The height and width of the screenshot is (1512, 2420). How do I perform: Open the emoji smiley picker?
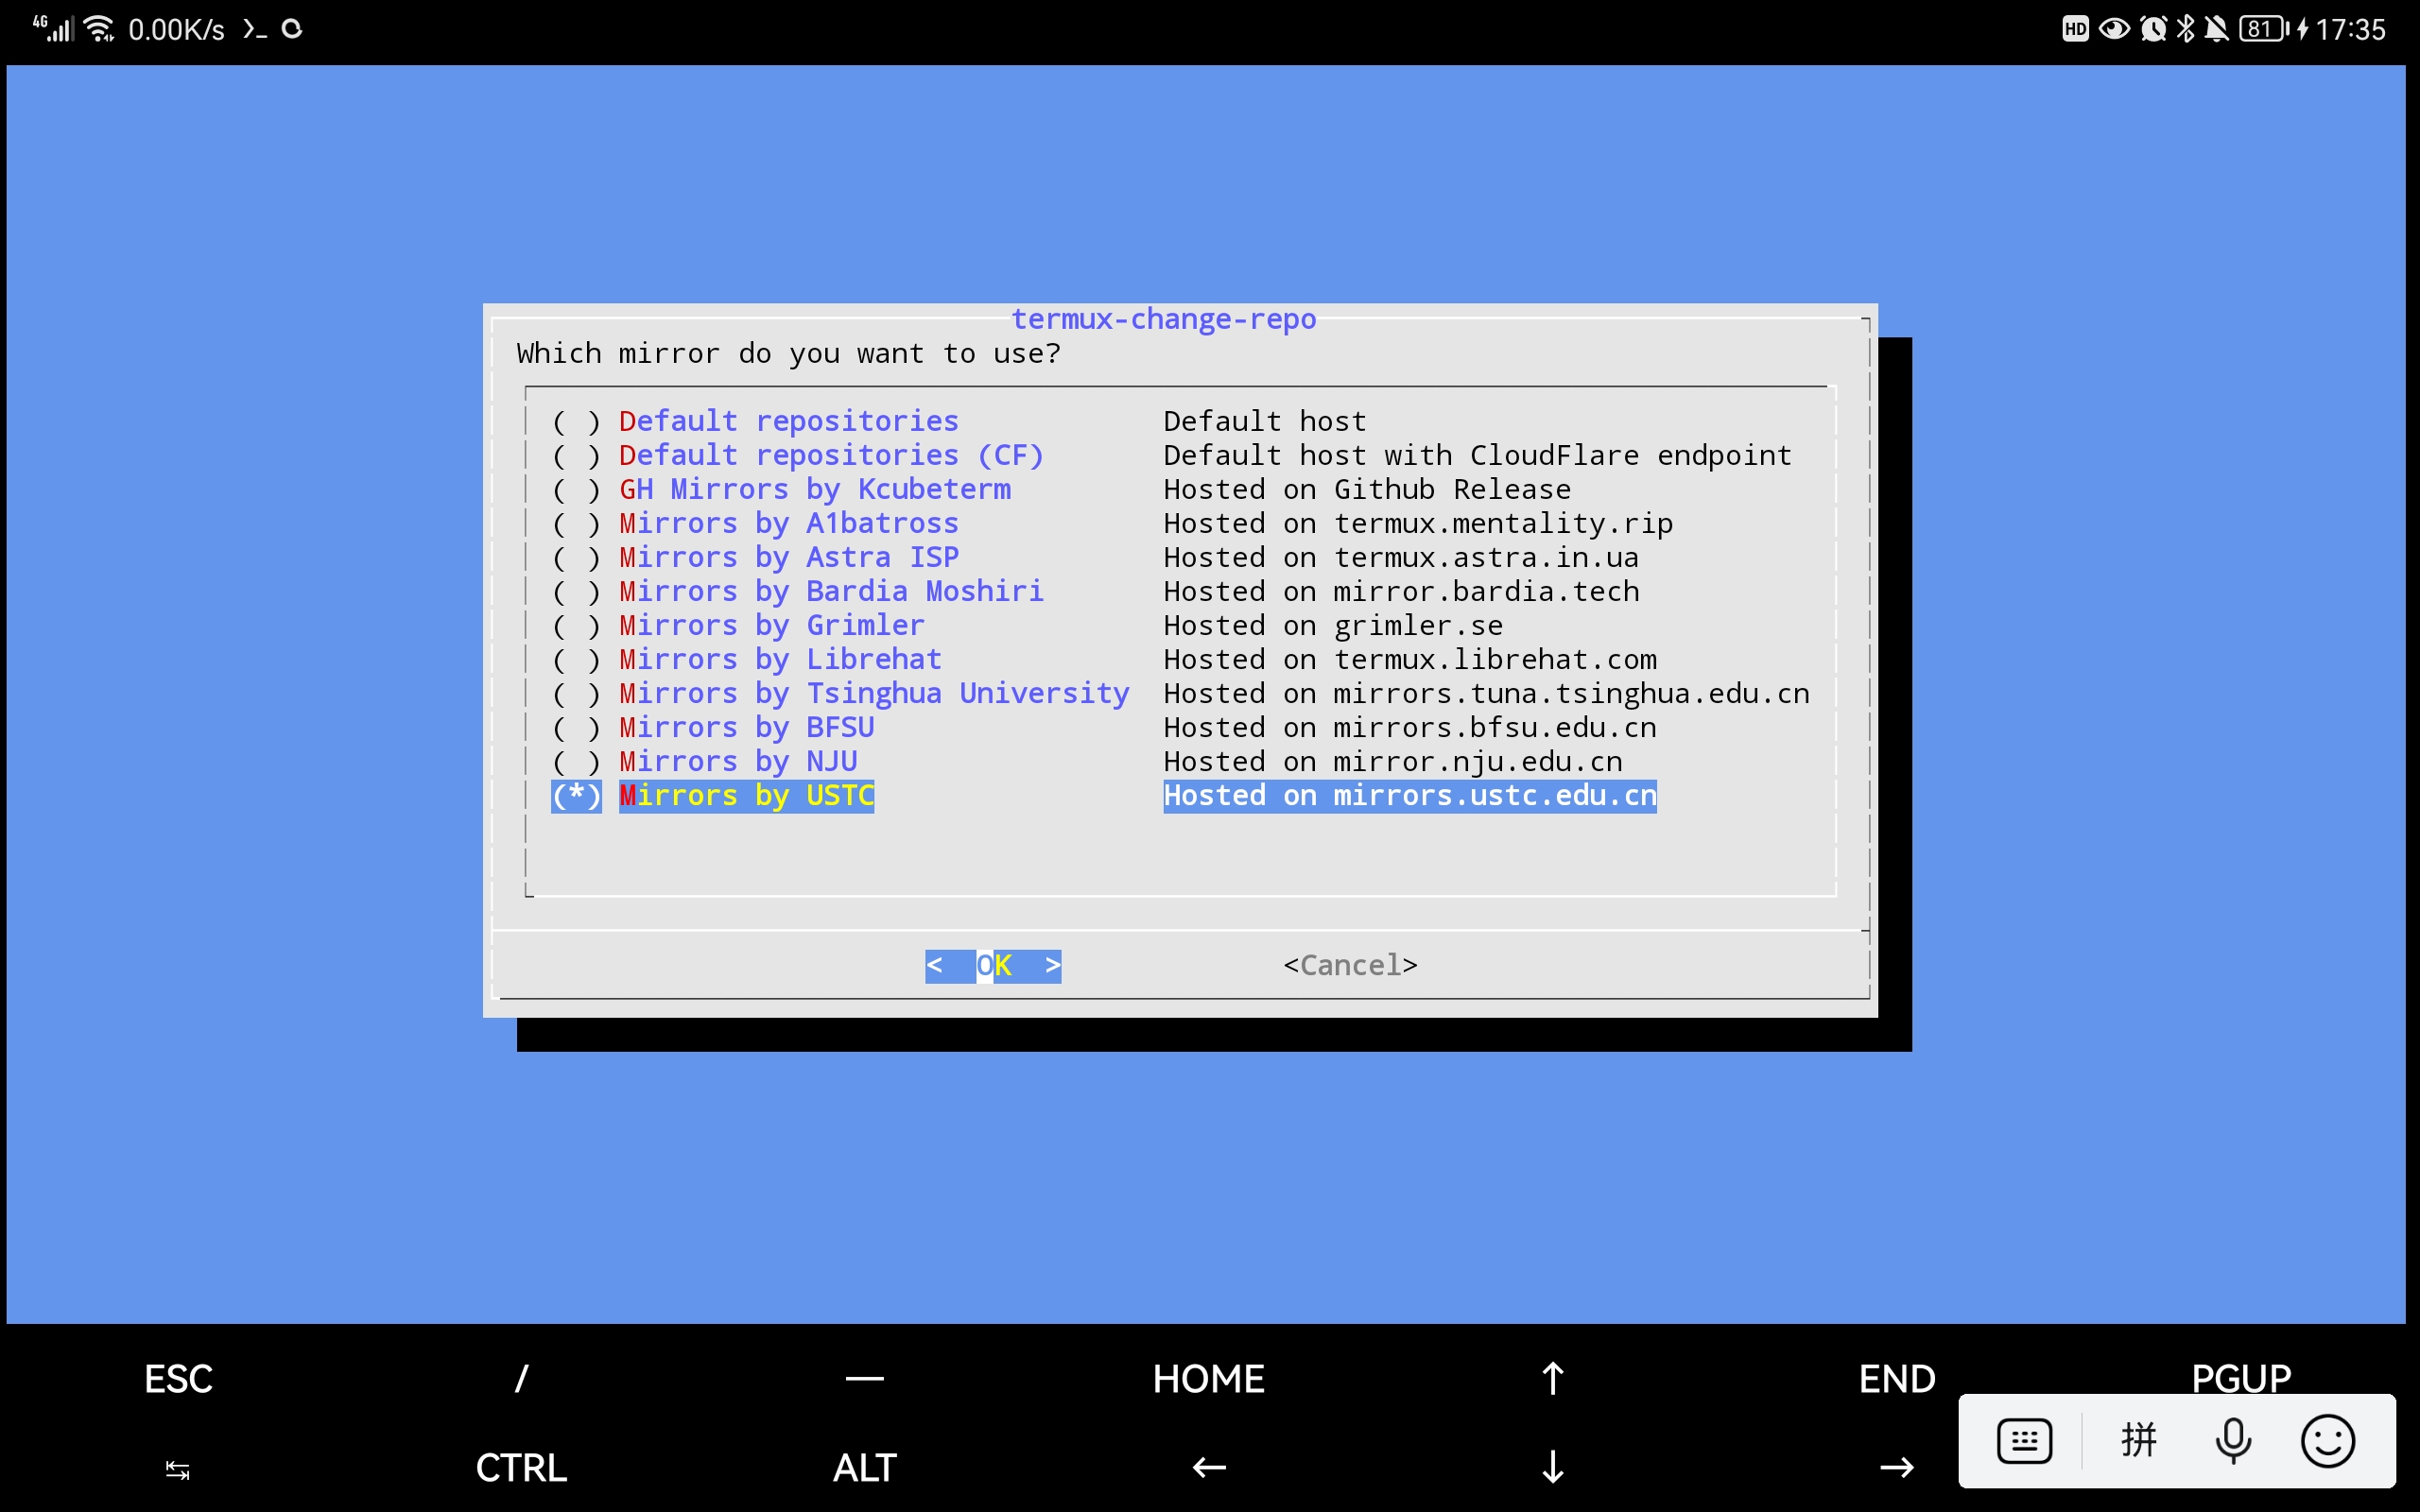tap(2327, 1441)
